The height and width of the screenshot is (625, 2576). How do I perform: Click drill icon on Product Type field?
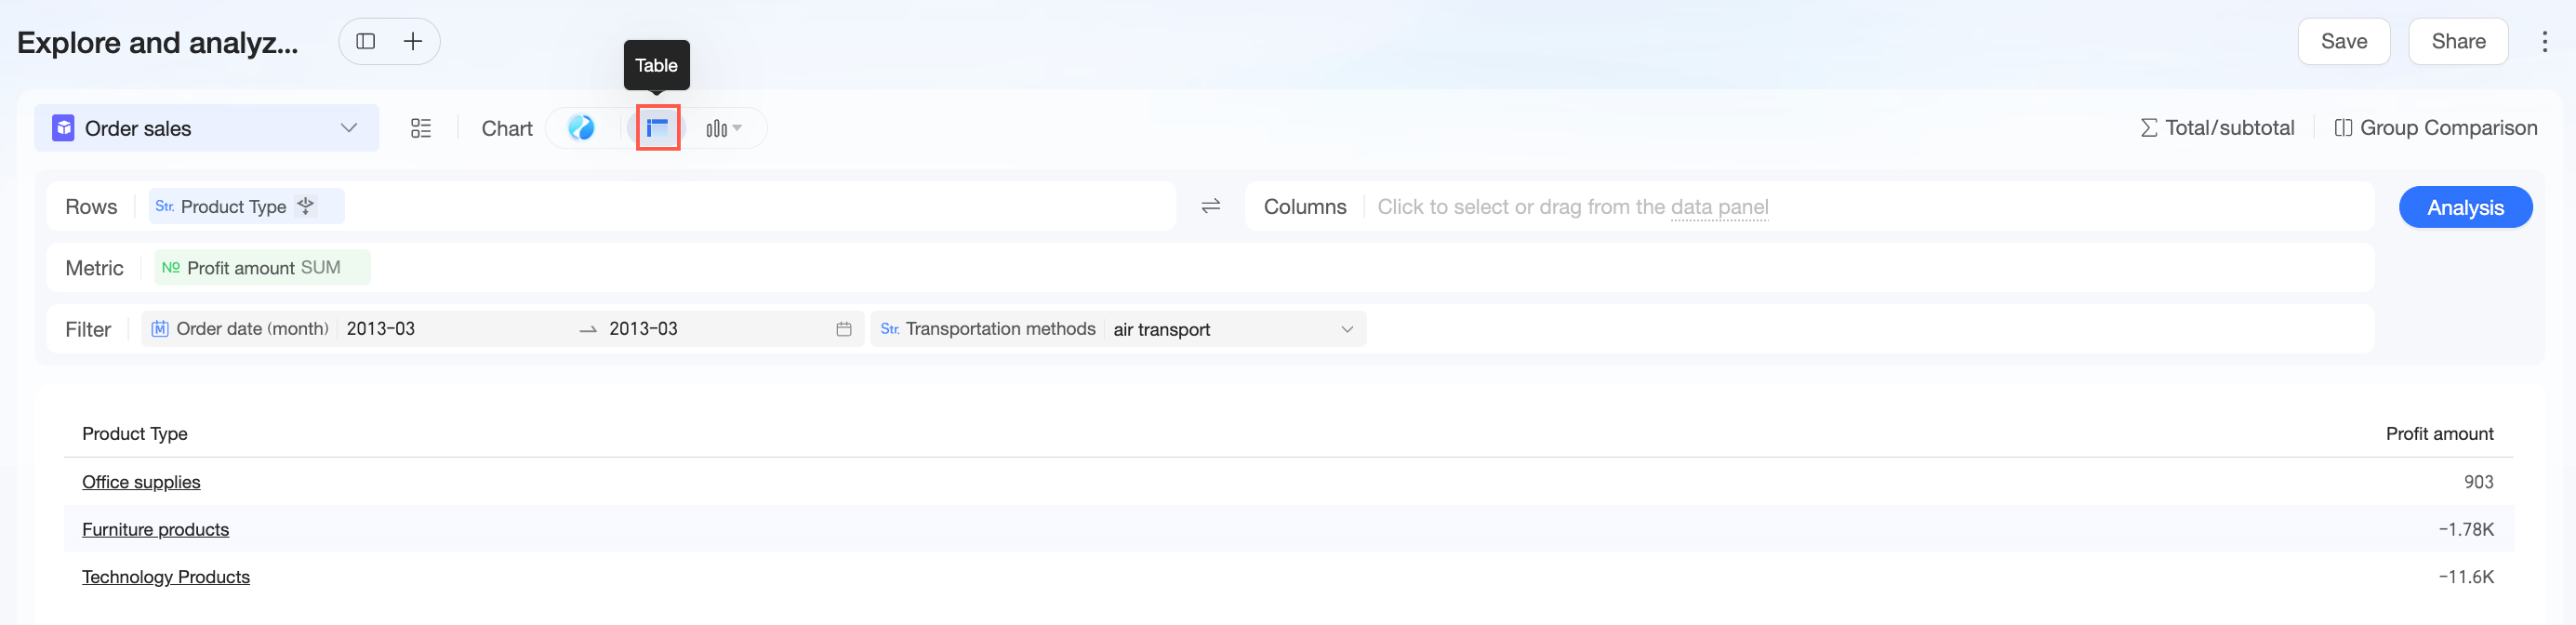coord(306,206)
